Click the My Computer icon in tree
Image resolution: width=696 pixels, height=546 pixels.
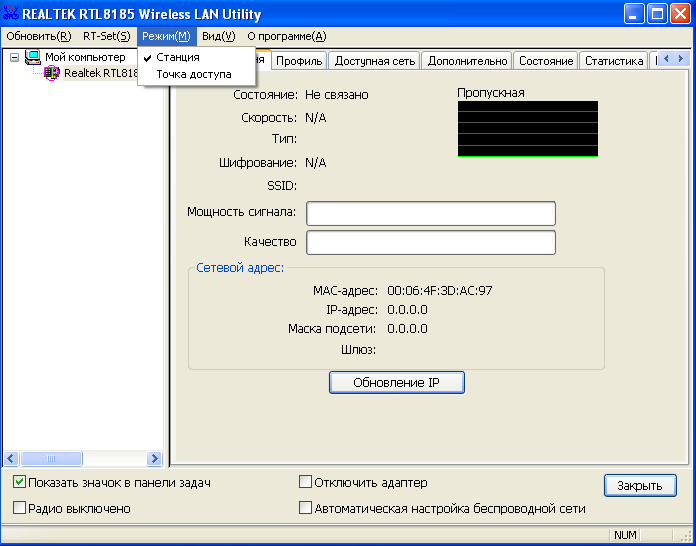tap(33, 57)
